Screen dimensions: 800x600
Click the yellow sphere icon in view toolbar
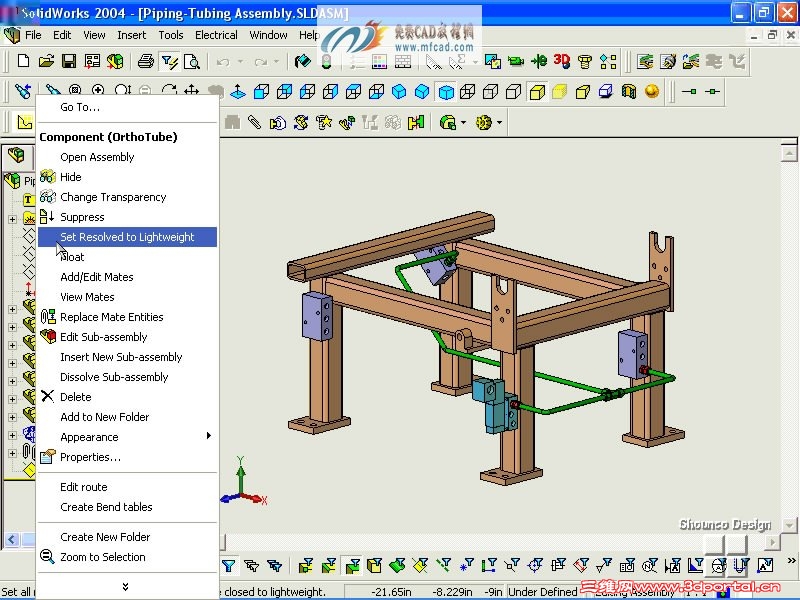[652, 92]
